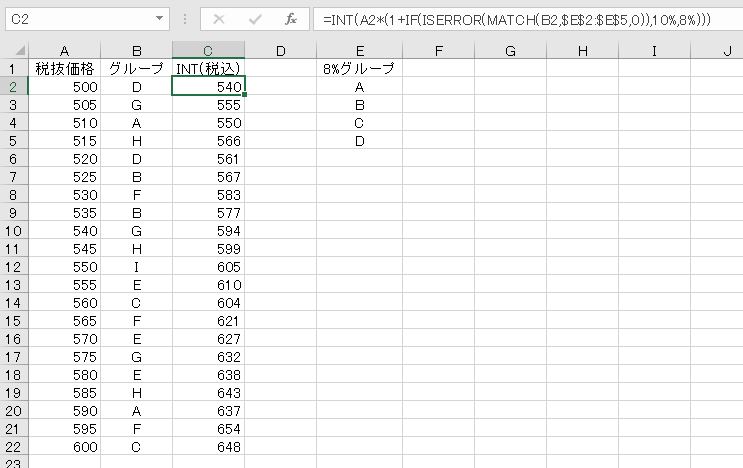Click the INT(税込) header cell
743x468 pixels.
pos(208,69)
